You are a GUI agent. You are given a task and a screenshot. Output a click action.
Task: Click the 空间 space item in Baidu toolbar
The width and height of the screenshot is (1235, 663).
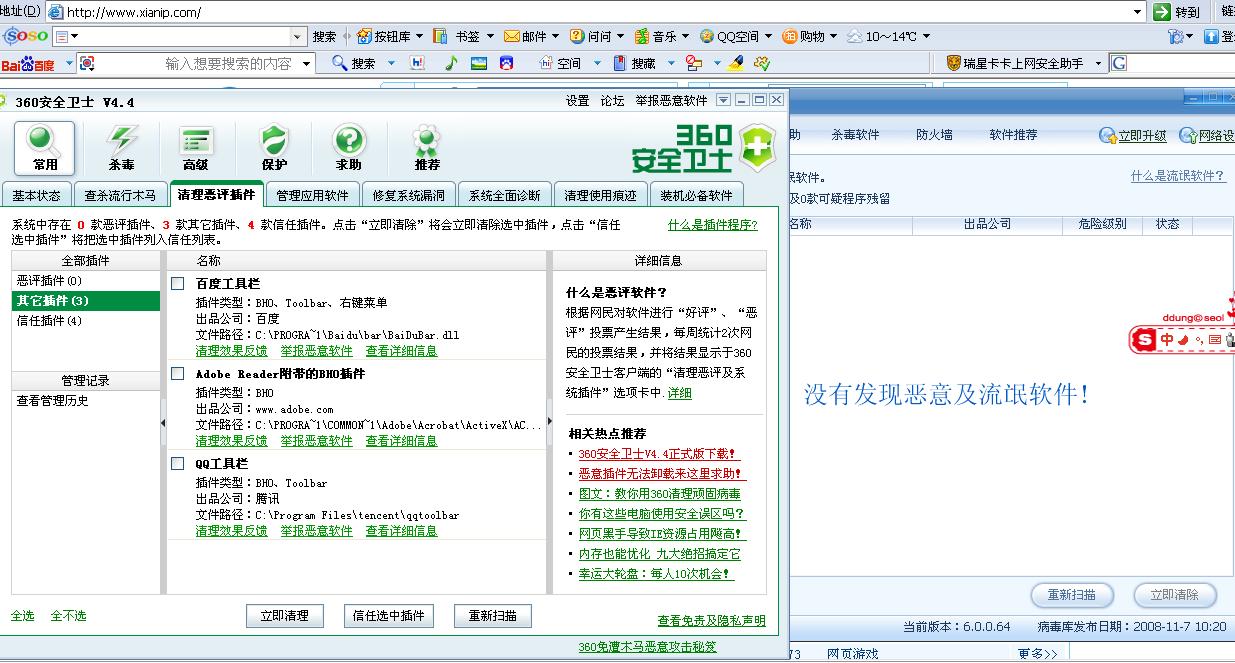point(560,63)
